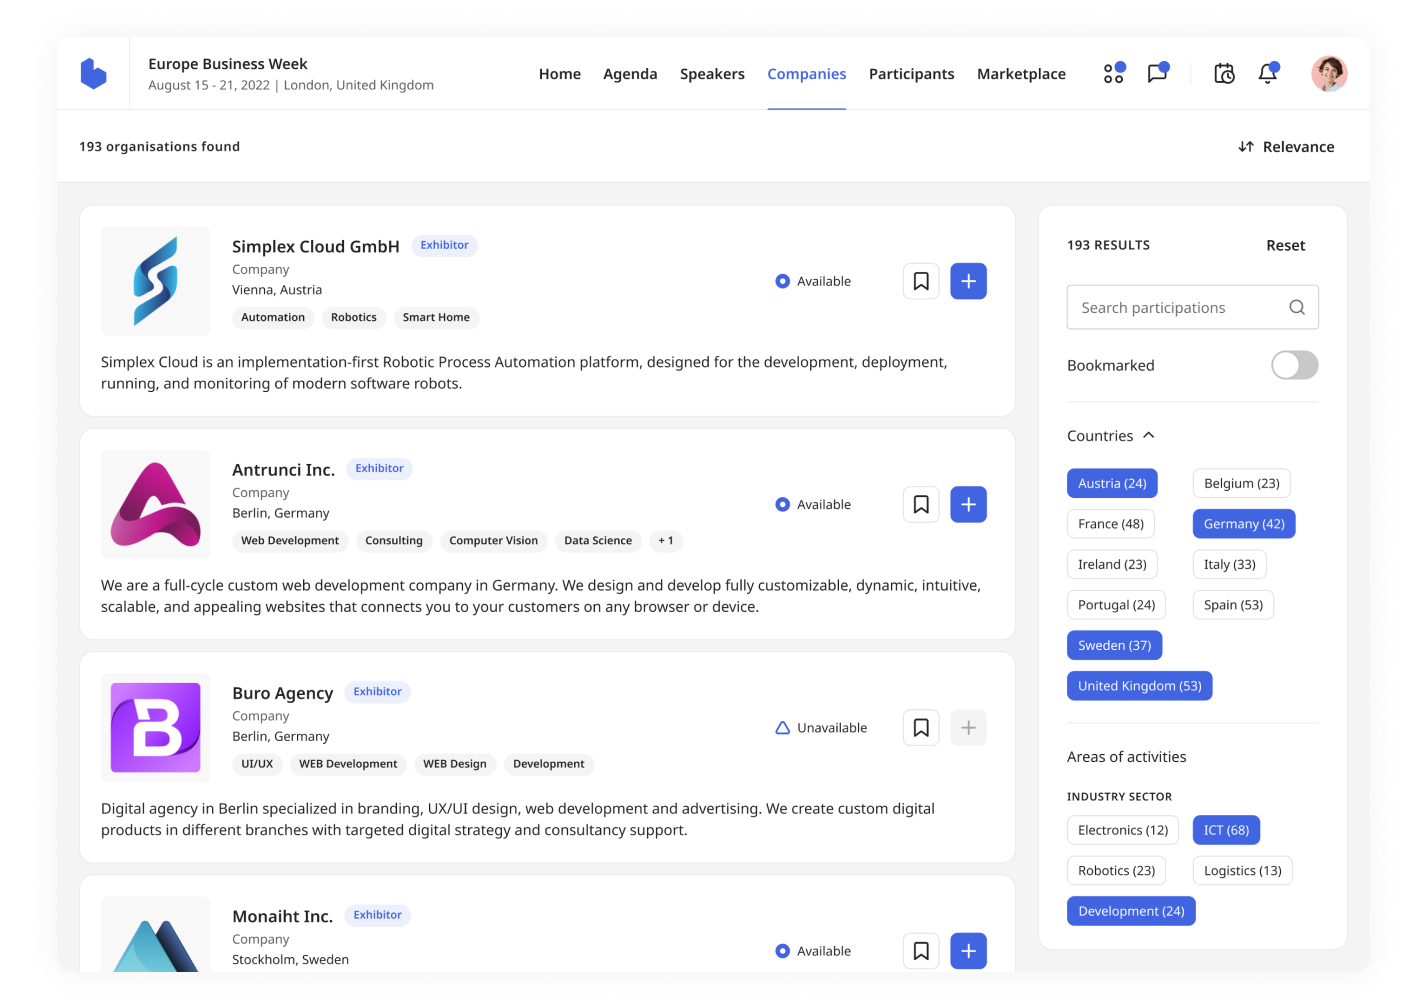Go to Speakers tab

[x=712, y=74]
